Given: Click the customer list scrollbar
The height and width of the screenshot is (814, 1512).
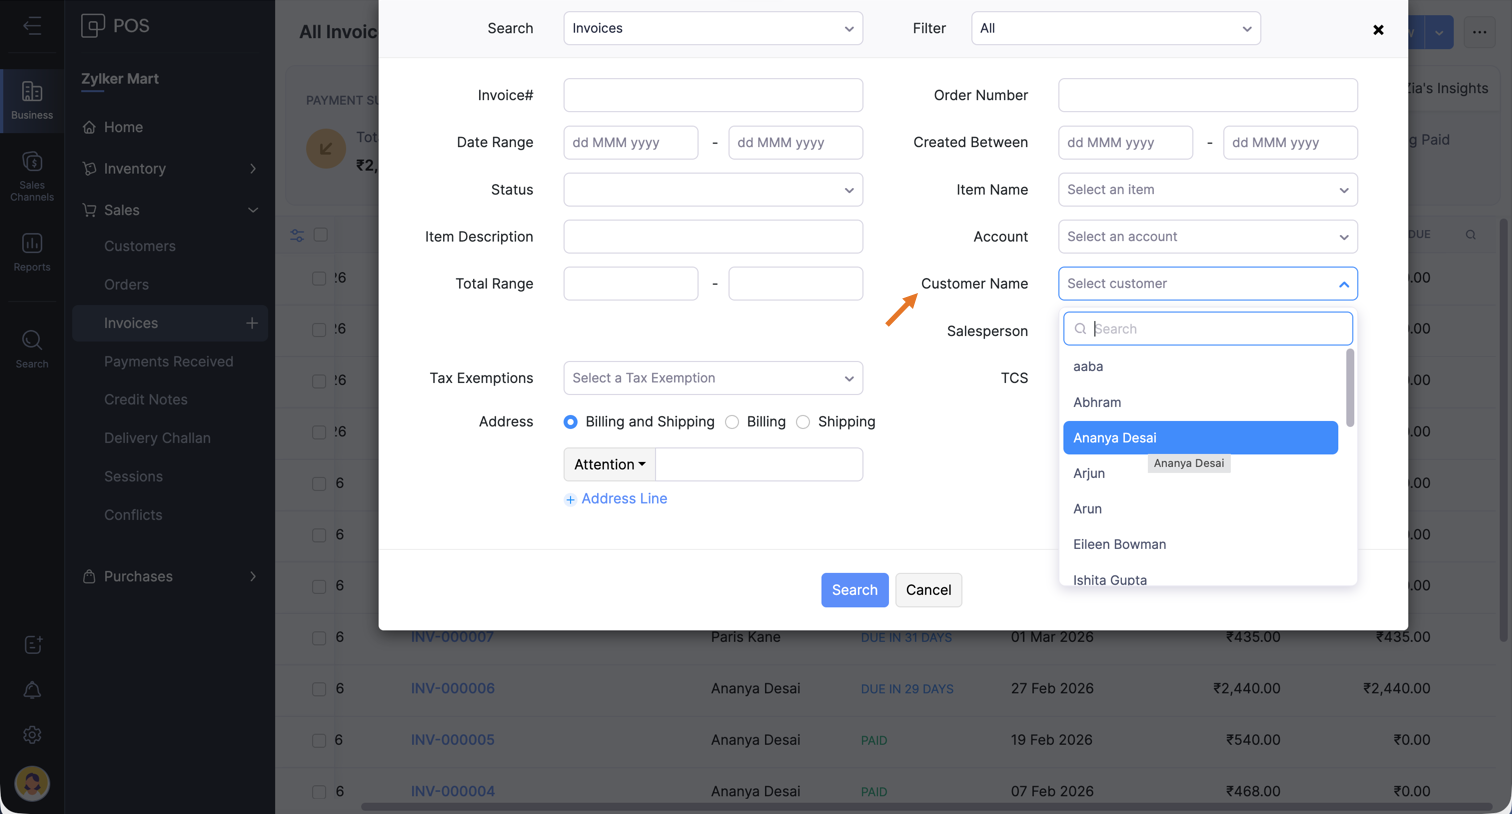Looking at the screenshot, I should [1350, 388].
